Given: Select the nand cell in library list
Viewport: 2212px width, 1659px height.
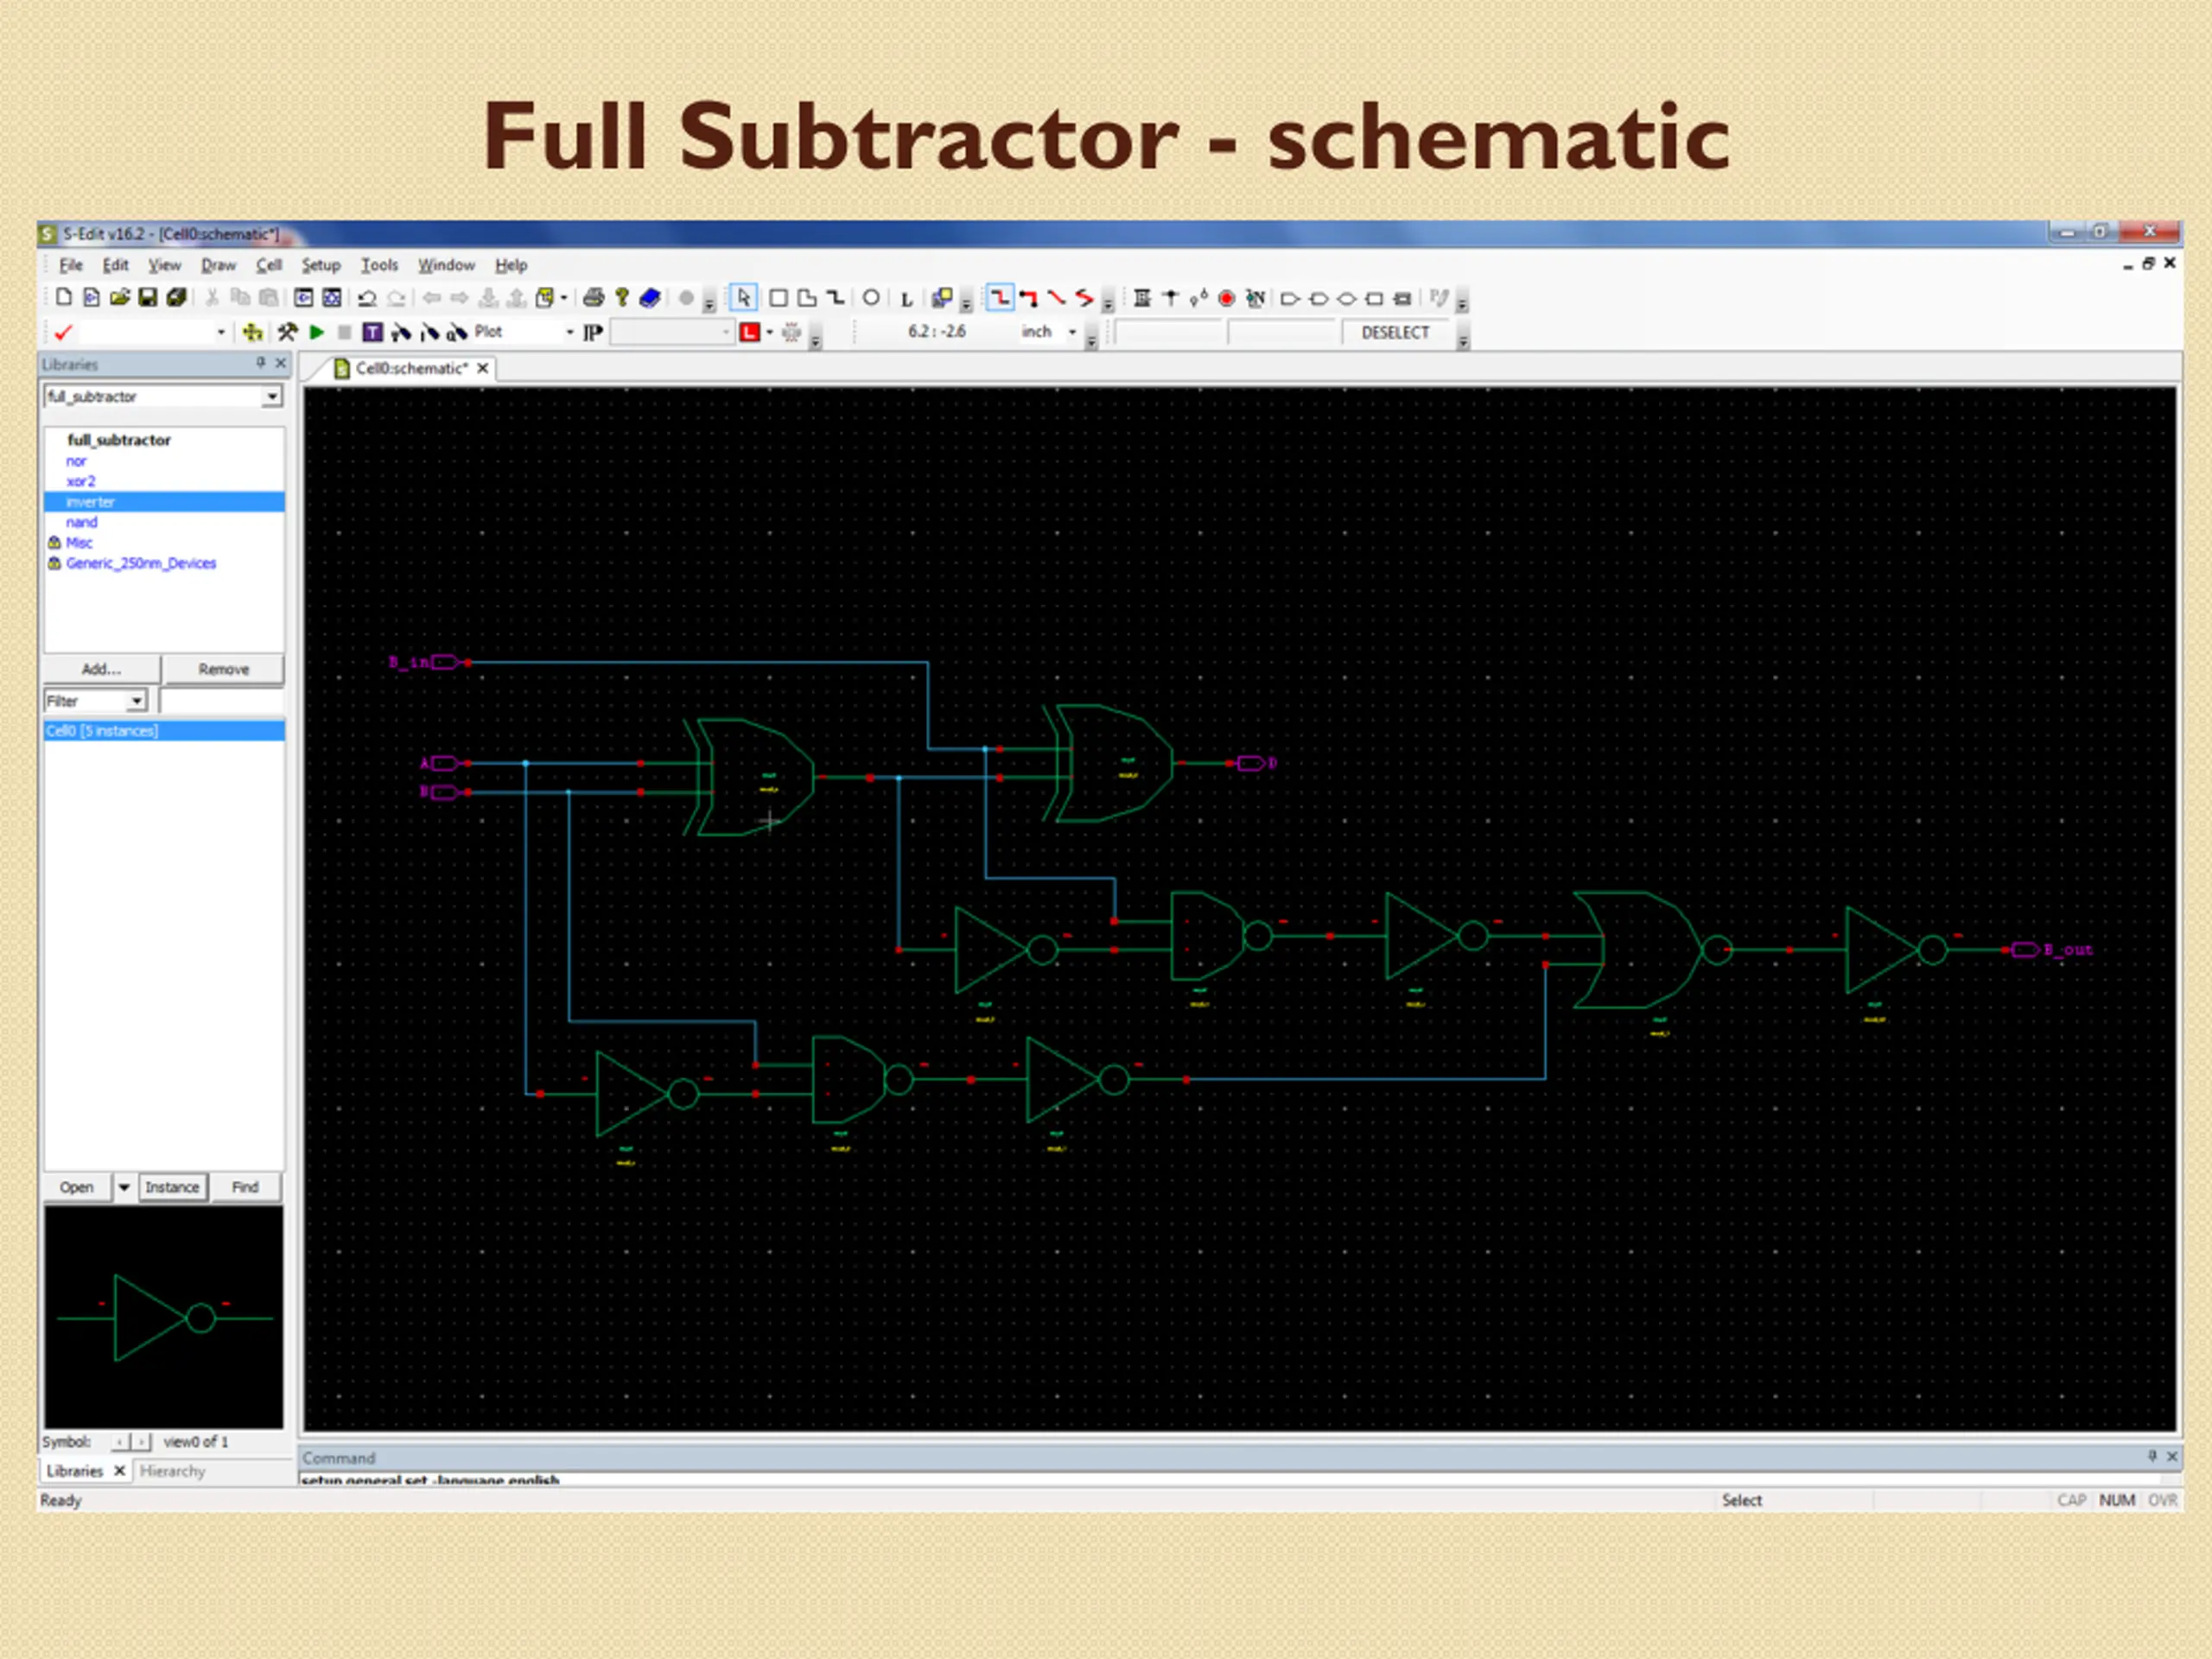Looking at the screenshot, I should coord(82,522).
